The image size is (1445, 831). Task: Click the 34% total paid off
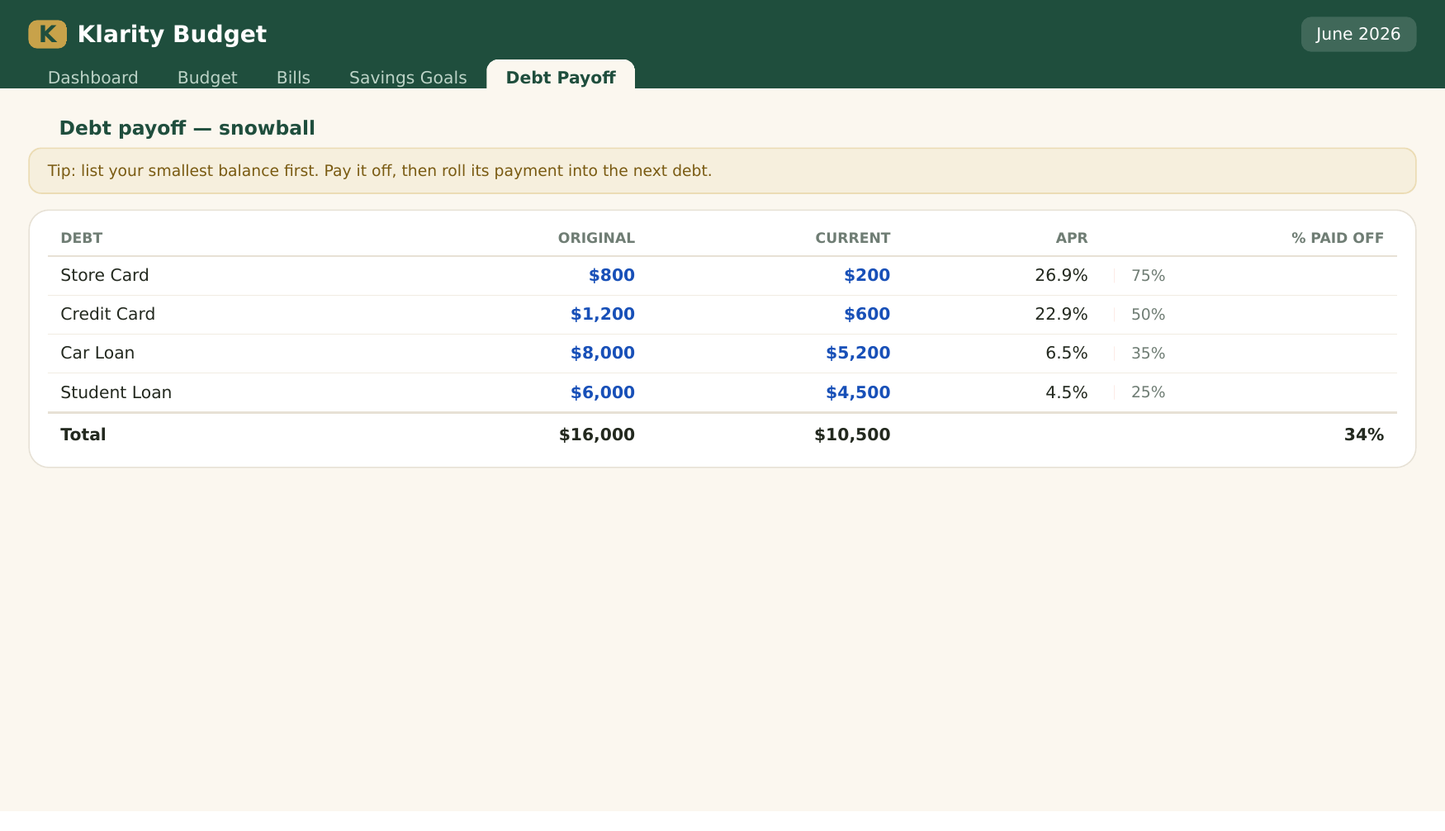[1364, 434]
